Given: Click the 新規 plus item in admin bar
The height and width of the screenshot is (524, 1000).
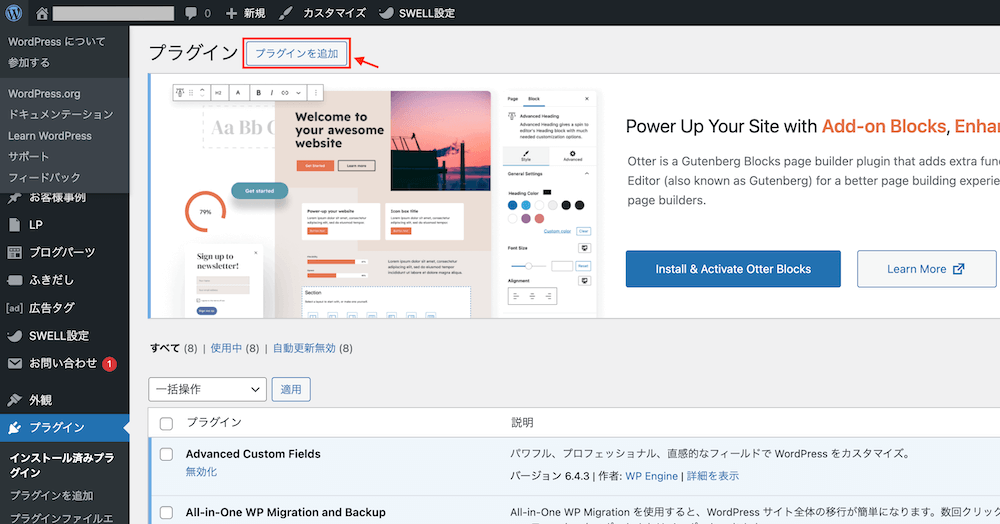Looking at the screenshot, I should 246,13.
